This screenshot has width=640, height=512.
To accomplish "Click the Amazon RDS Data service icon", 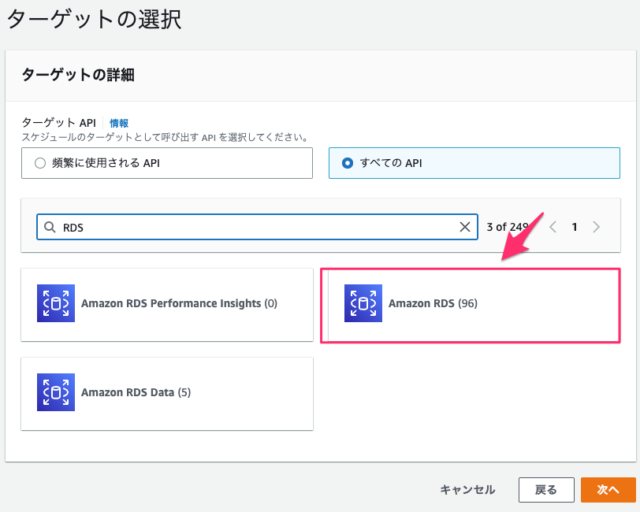I will [x=56, y=392].
